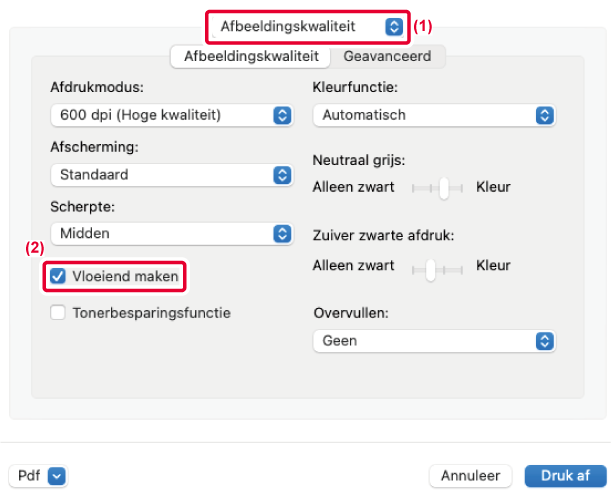Click the Overvullen Geen field text
Screen dimensions: 611x494
pos(340,341)
